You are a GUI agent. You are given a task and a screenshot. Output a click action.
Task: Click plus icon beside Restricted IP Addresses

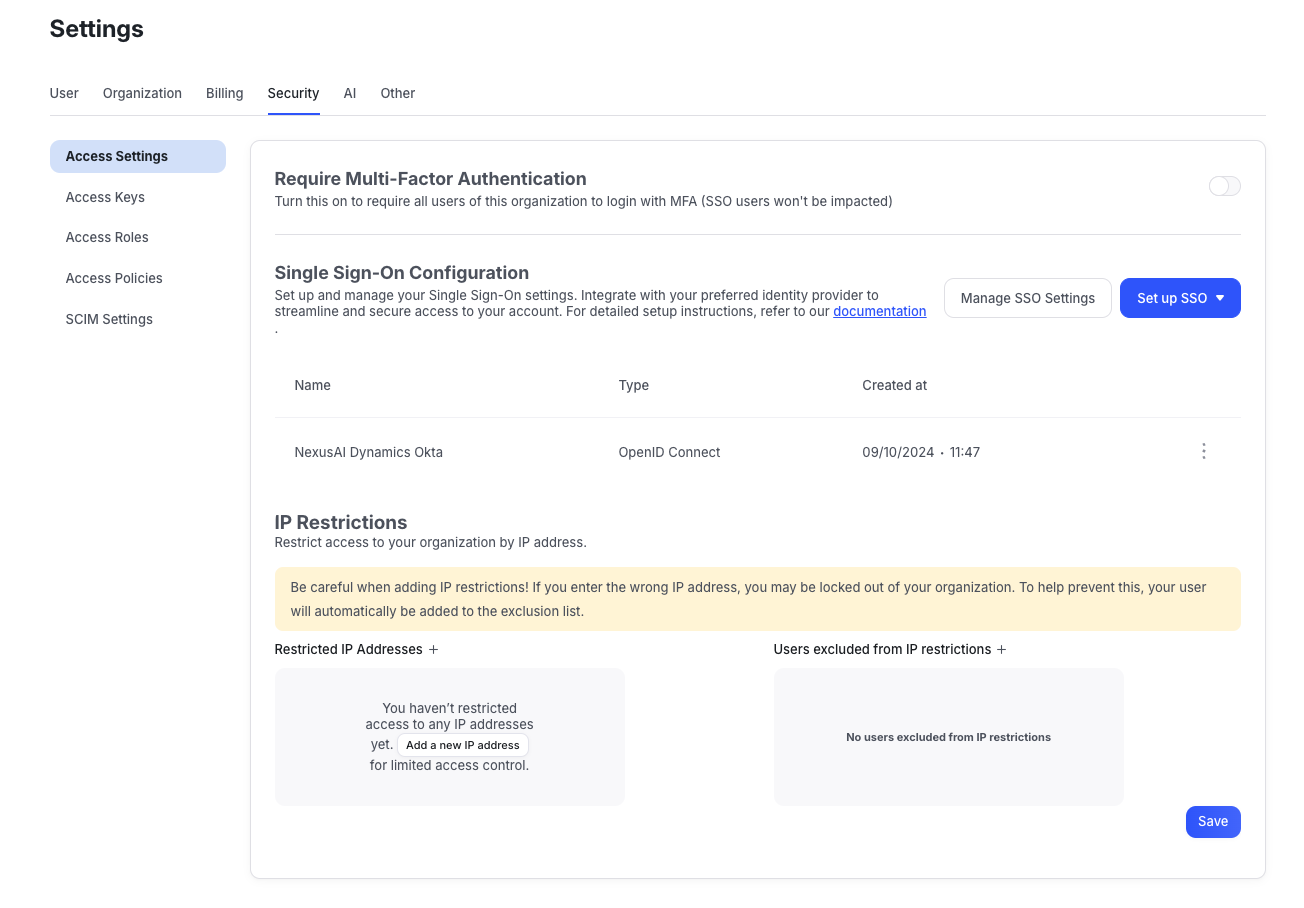coord(433,650)
